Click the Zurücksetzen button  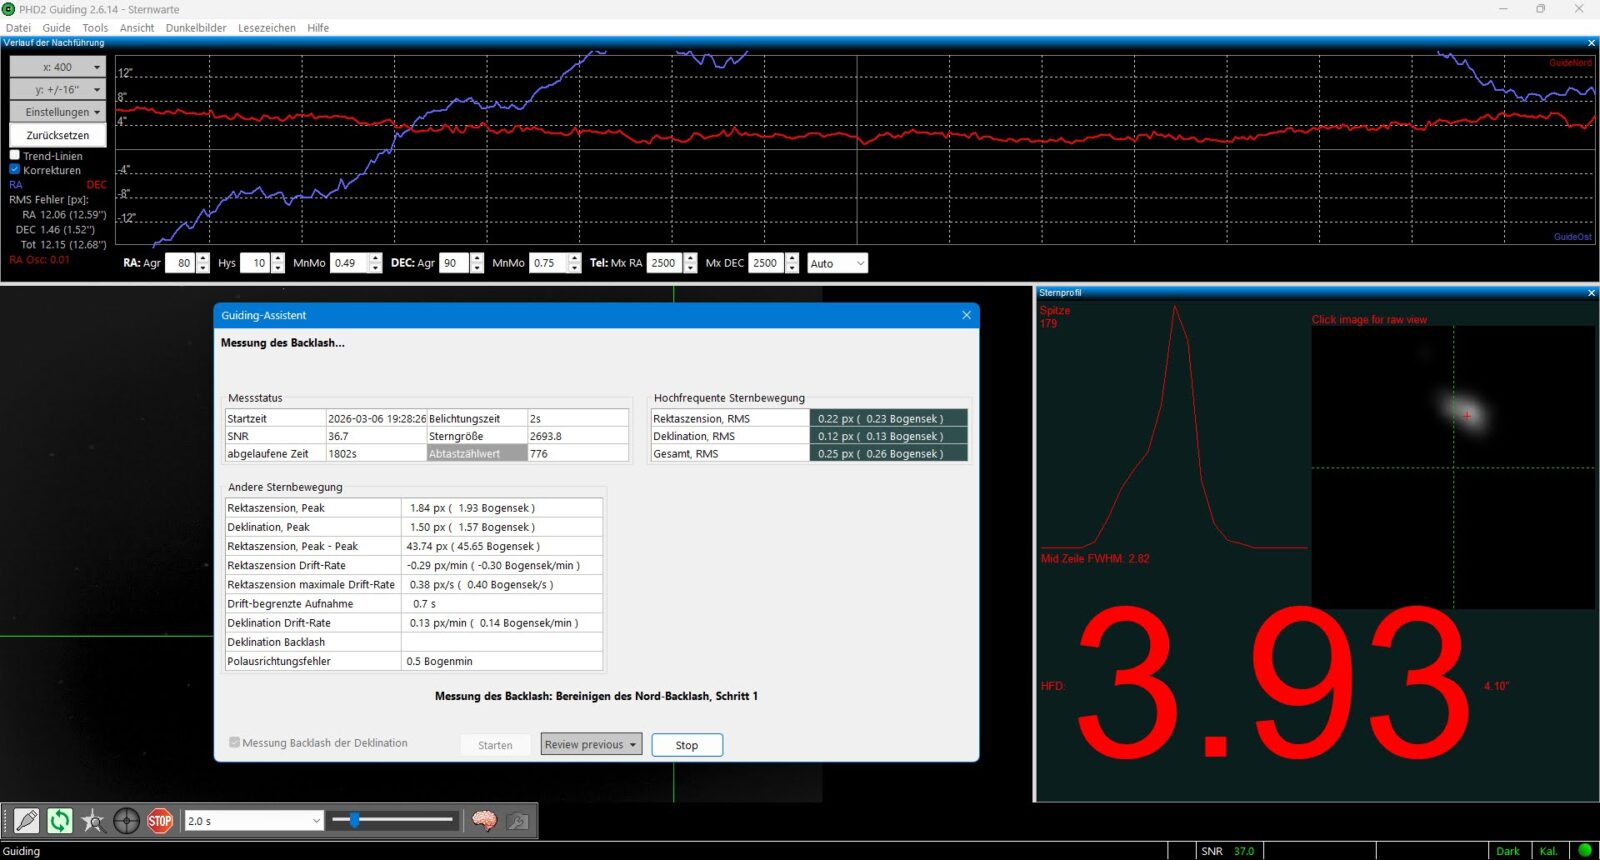click(58, 135)
